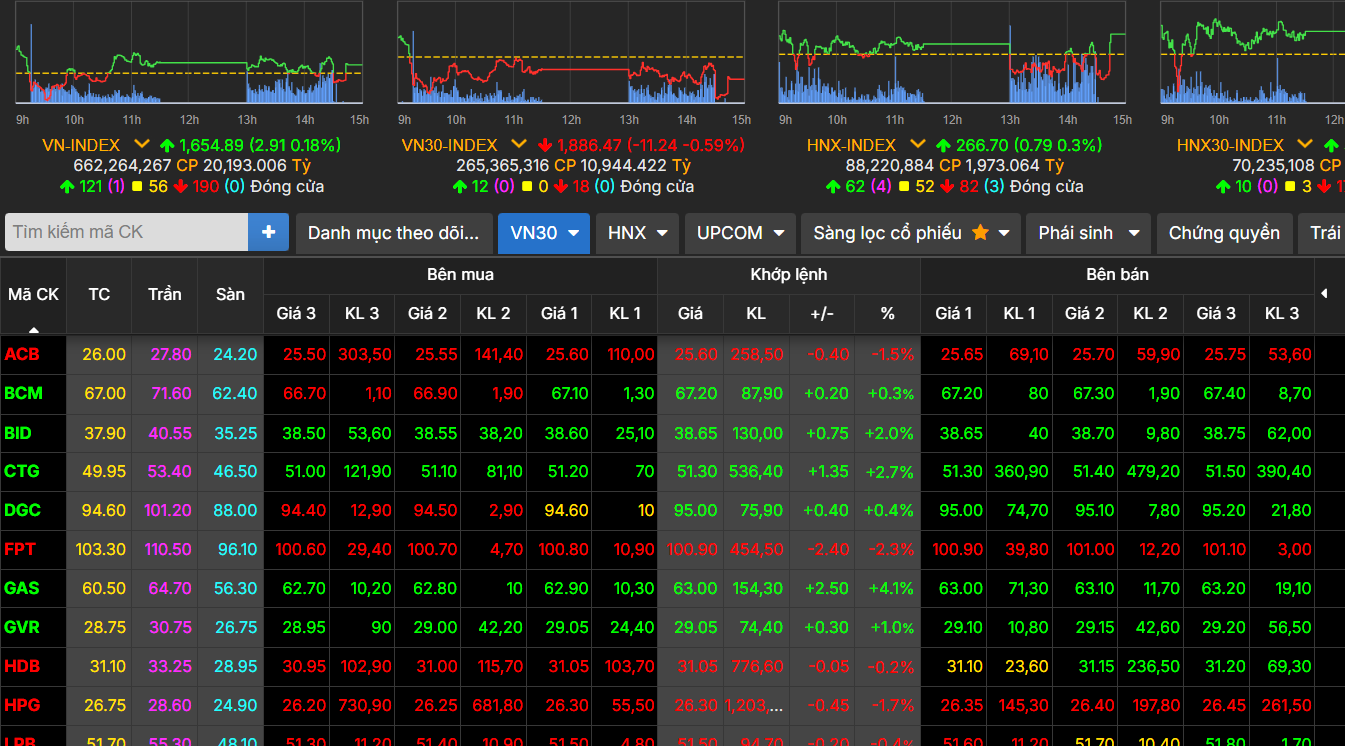Expand the chevron next to VN-INDEX

pos(141,145)
